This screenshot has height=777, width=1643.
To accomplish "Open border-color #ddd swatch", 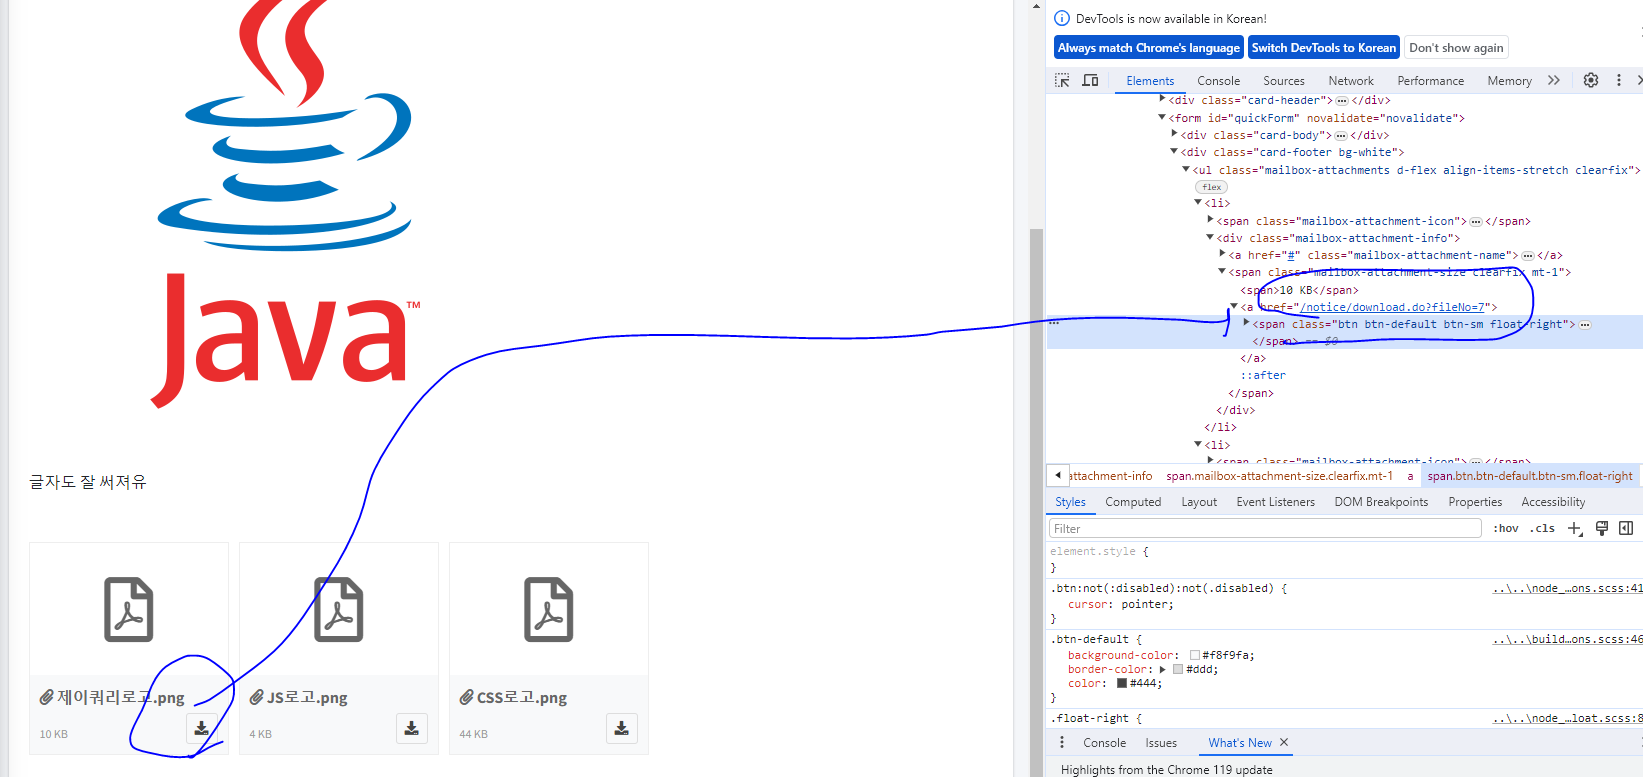I will [x=1178, y=670].
